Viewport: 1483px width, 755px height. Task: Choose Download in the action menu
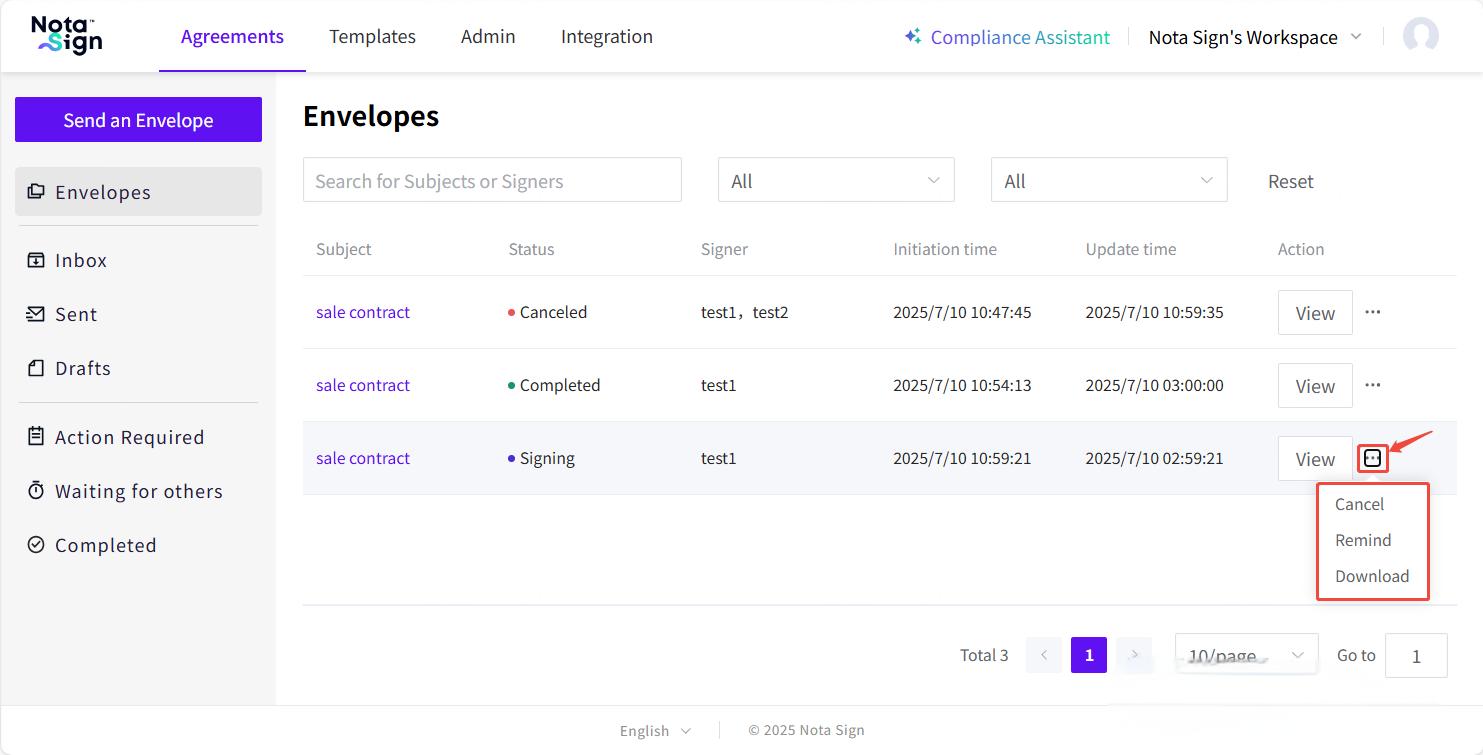tap(1371, 576)
